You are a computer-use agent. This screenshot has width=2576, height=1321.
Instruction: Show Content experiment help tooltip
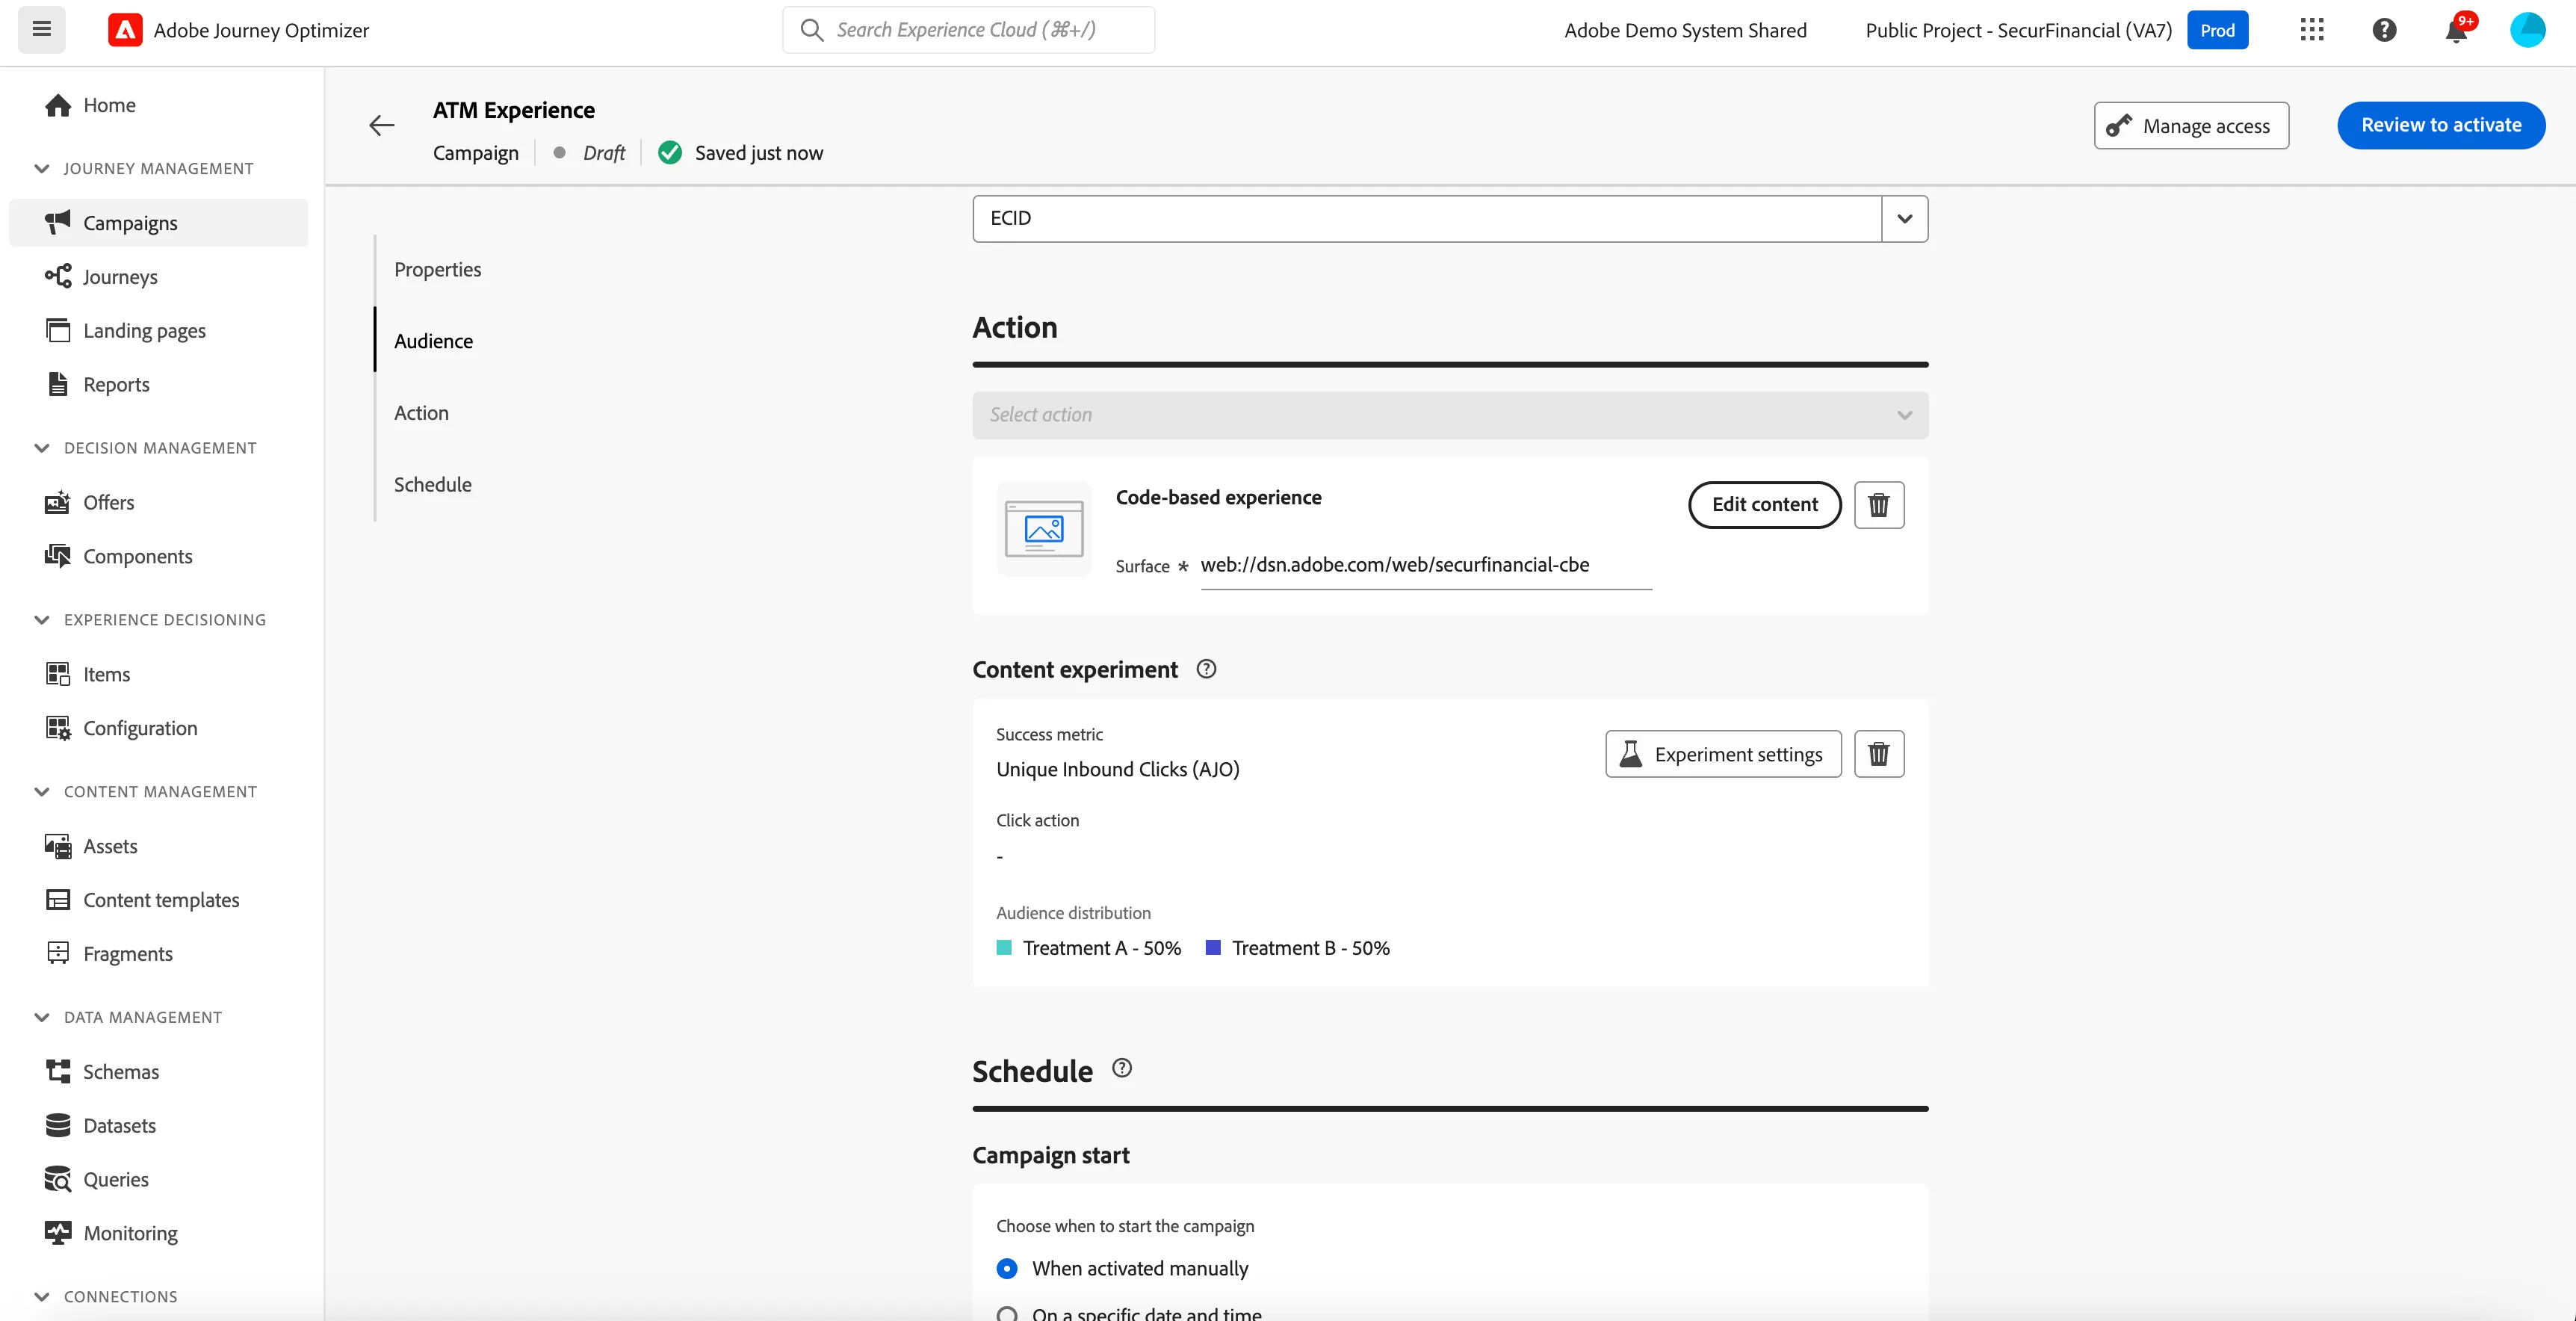click(1206, 669)
